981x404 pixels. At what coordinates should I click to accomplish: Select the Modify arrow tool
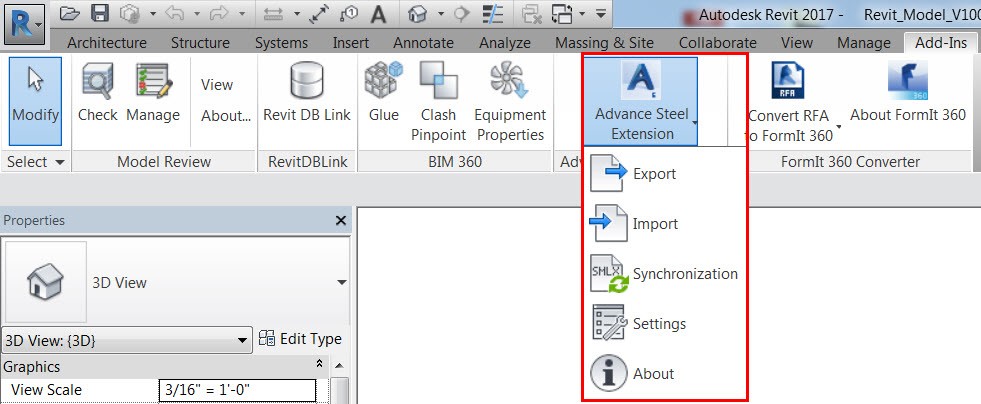[36, 101]
